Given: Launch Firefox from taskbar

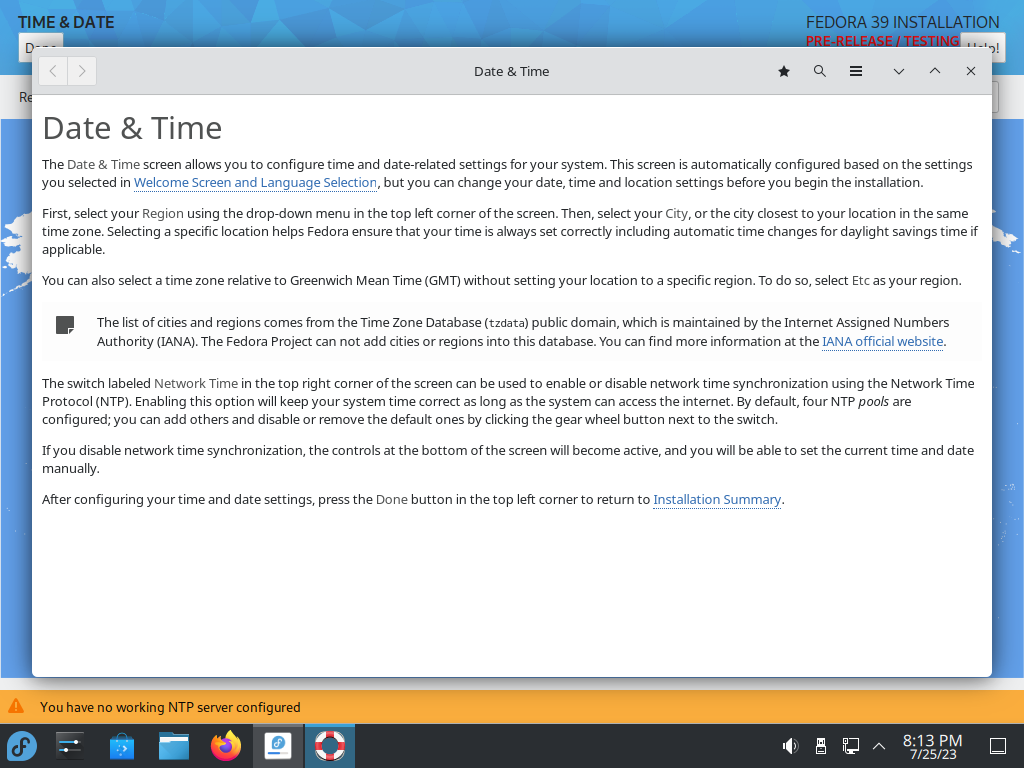Looking at the screenshot, I should 226,746.
